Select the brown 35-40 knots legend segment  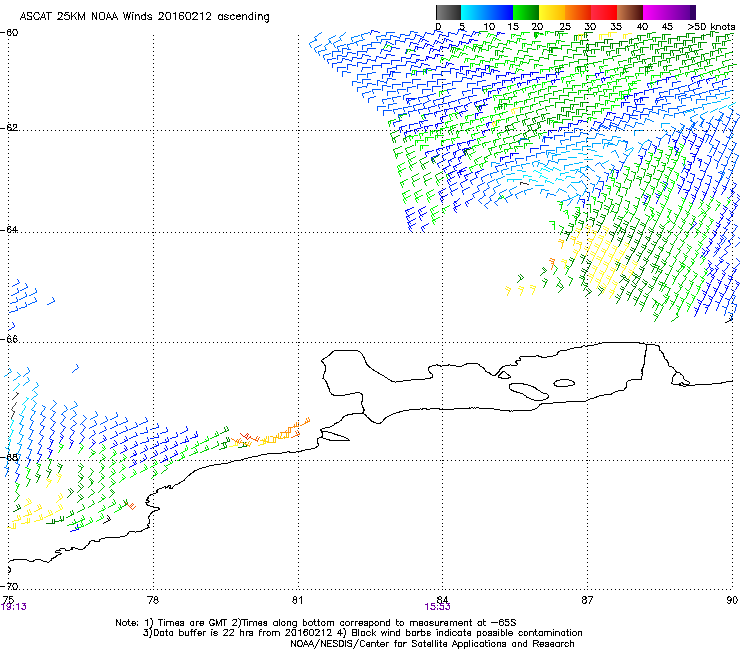630,12
